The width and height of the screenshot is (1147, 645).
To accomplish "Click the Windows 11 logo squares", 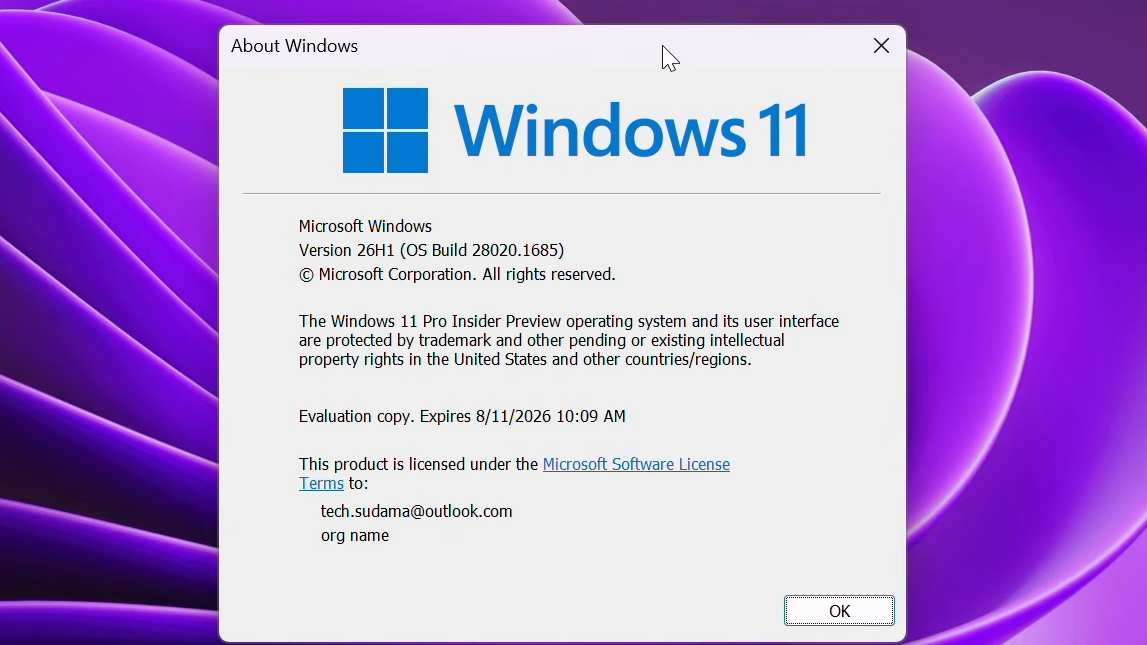I will pyautogui.click(x=386, y=130).
